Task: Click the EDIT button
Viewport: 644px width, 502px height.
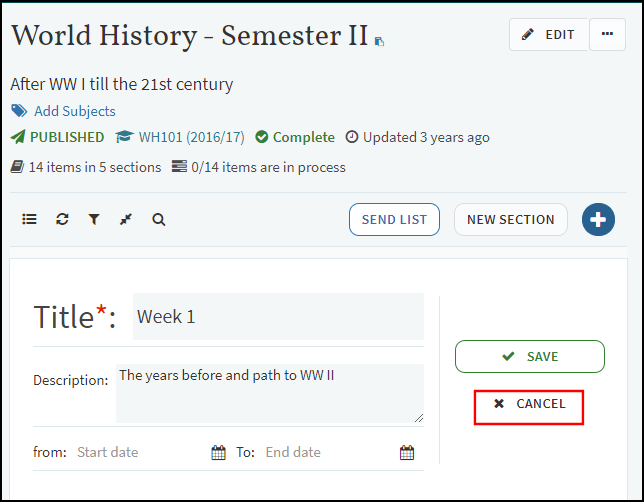Action: coord(549,34)
